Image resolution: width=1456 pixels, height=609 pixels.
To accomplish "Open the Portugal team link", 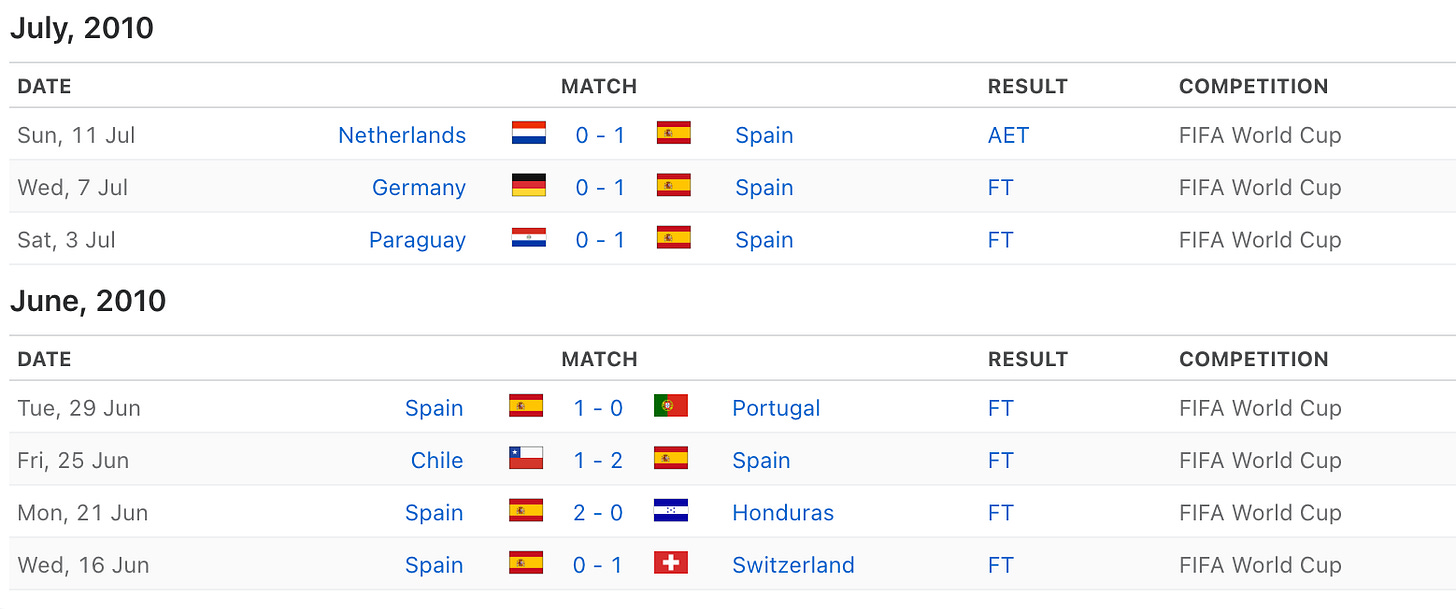I will click(776, 408).
